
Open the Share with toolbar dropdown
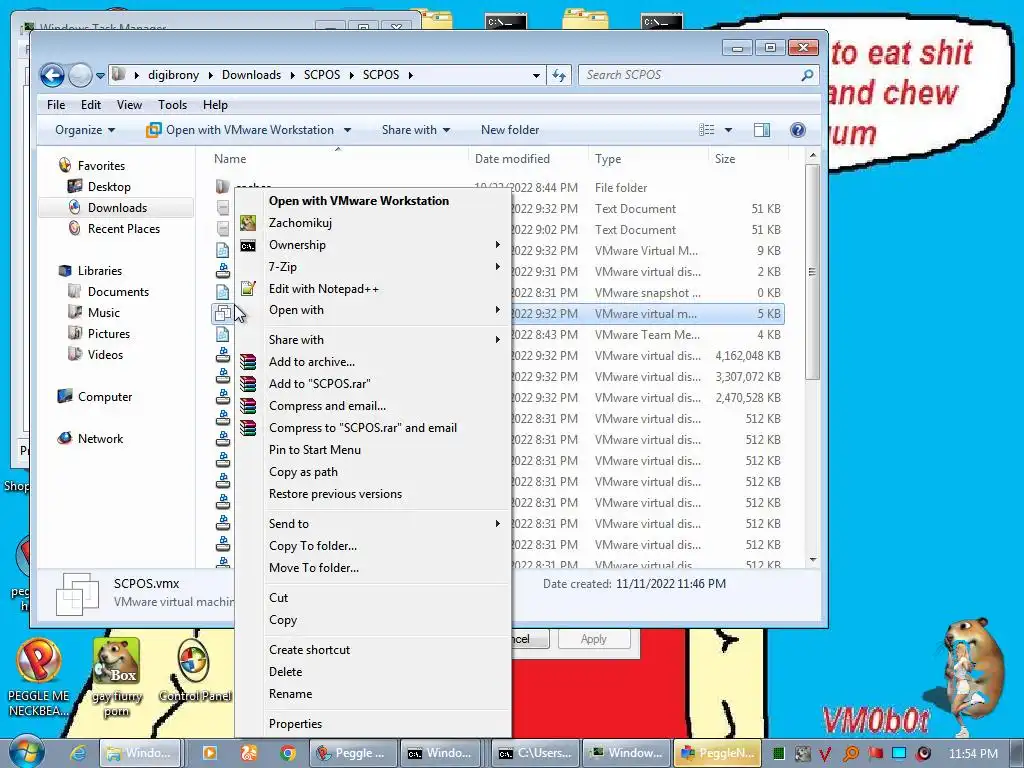pyautogui.click(x=416, y=130)
